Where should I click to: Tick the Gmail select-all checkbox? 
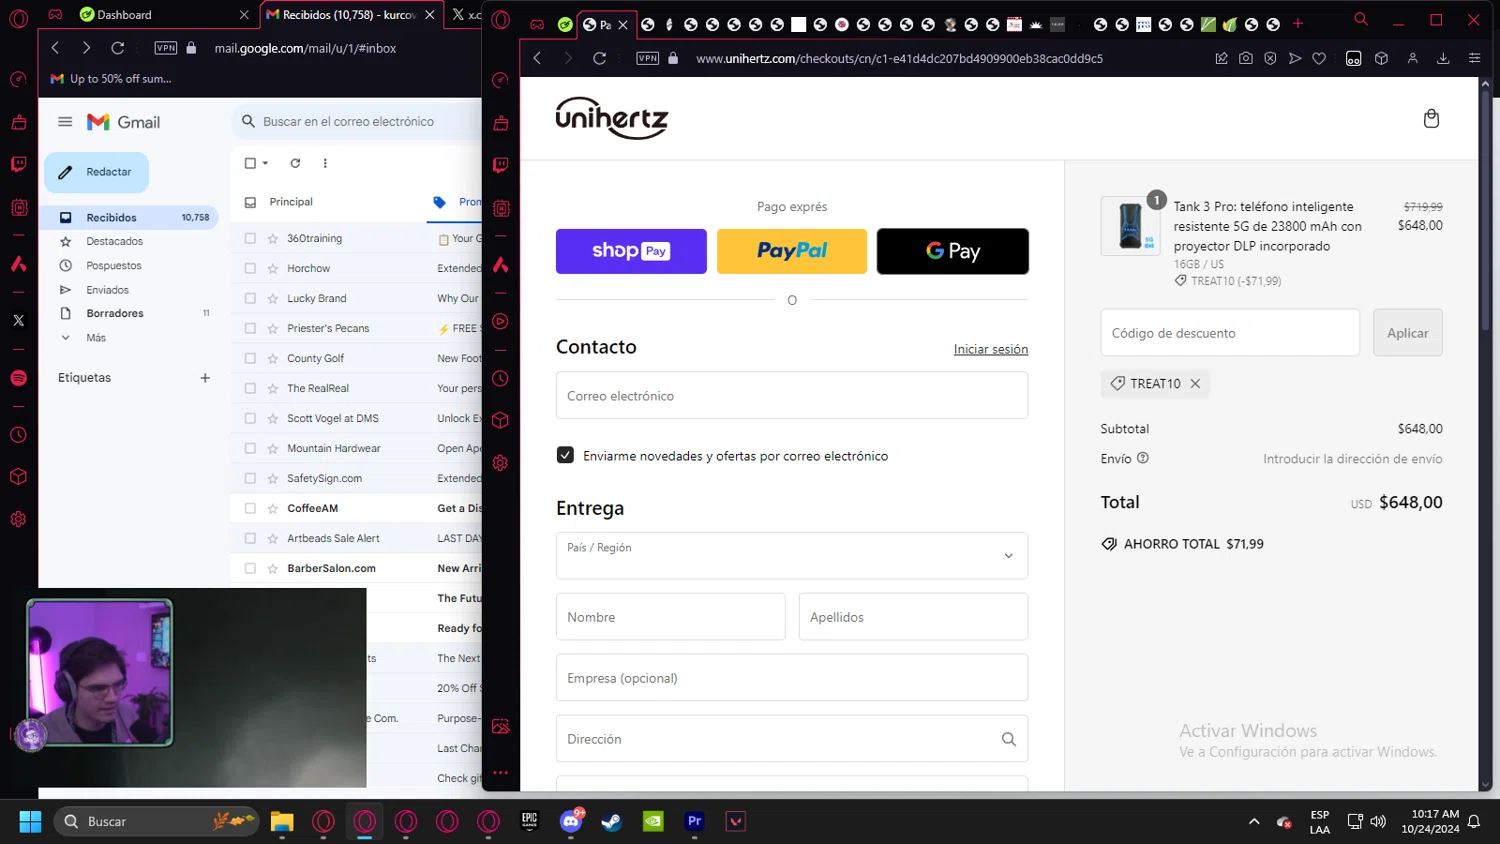(250, 163)
